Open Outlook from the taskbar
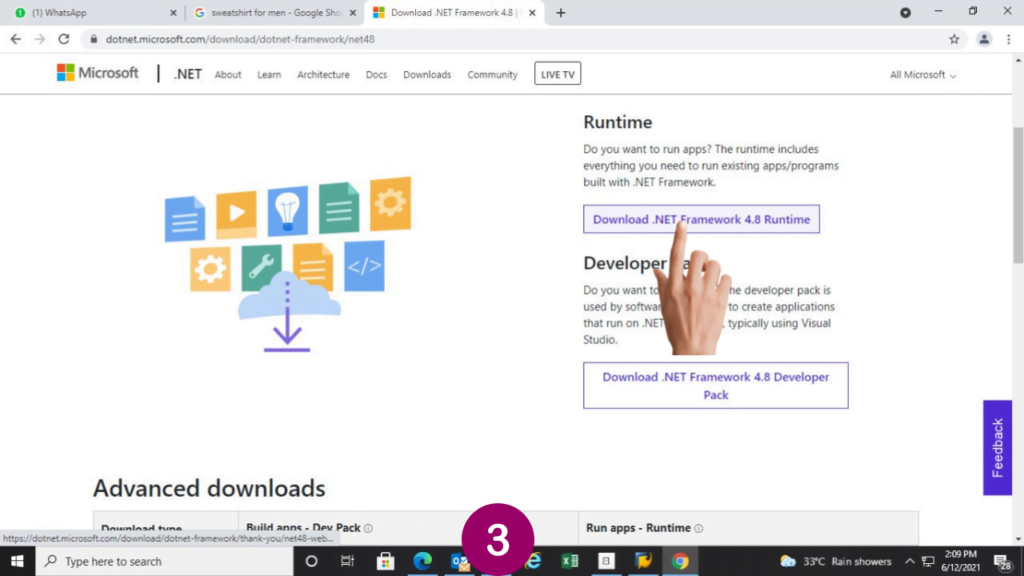Screen dimensions: 1024x576 click(x=459, y=561)
